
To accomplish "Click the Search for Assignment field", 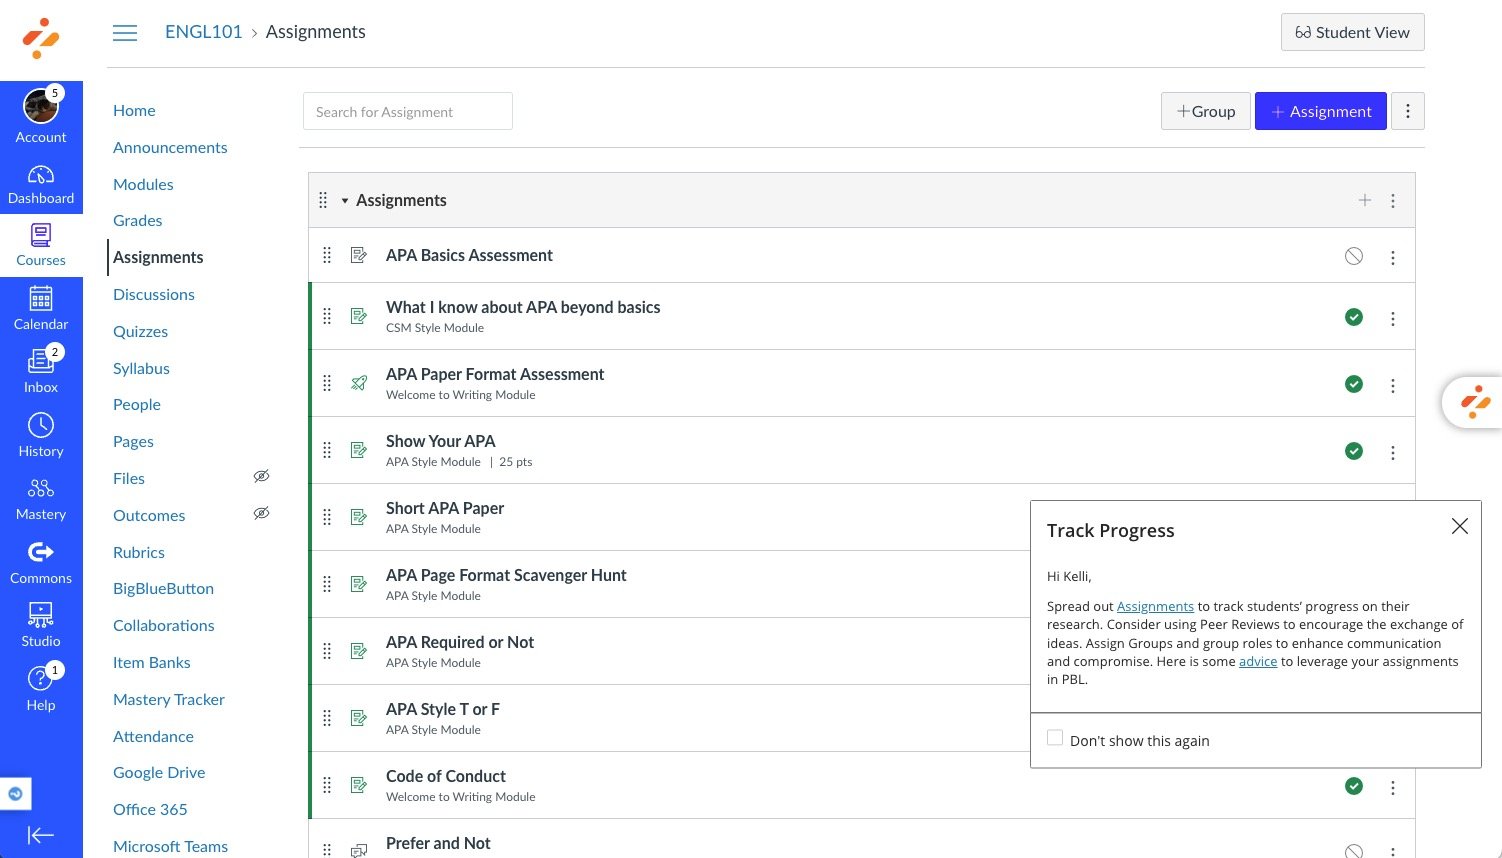I will (408, 111).
